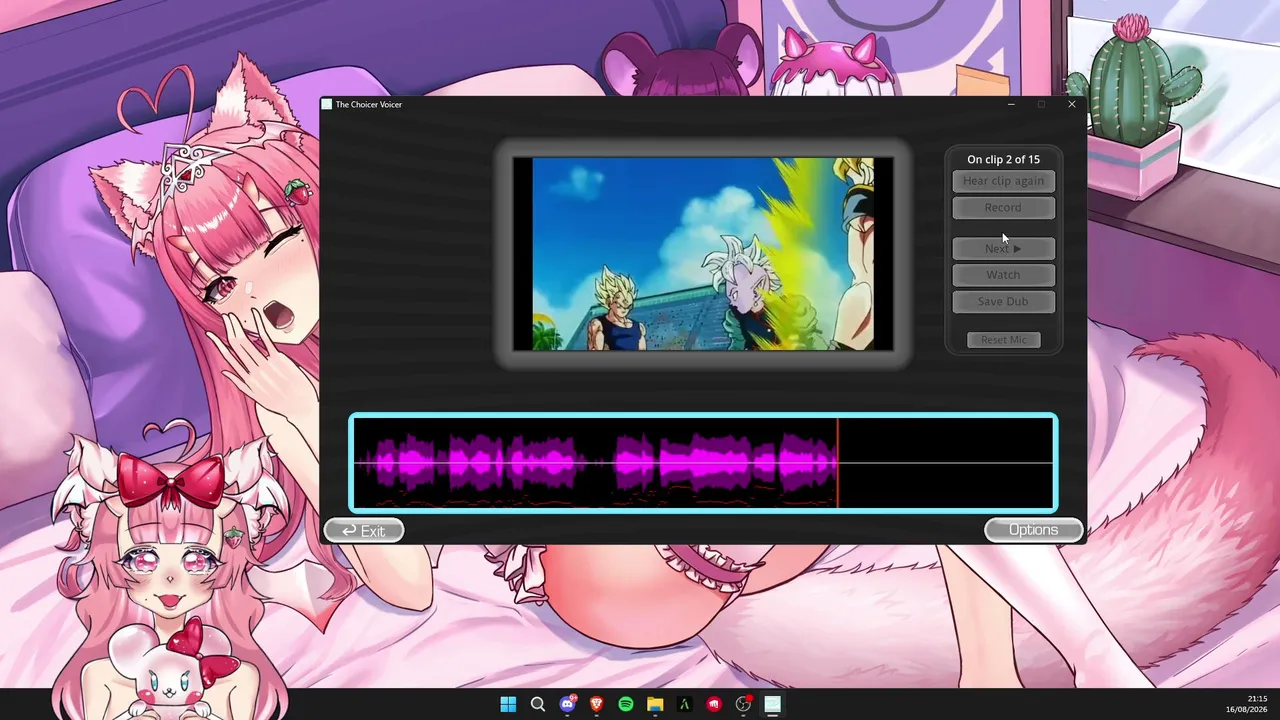This screenshot has height=720, width=1280.
Task: Go to the Next clip
Action: pos(1003,248)
